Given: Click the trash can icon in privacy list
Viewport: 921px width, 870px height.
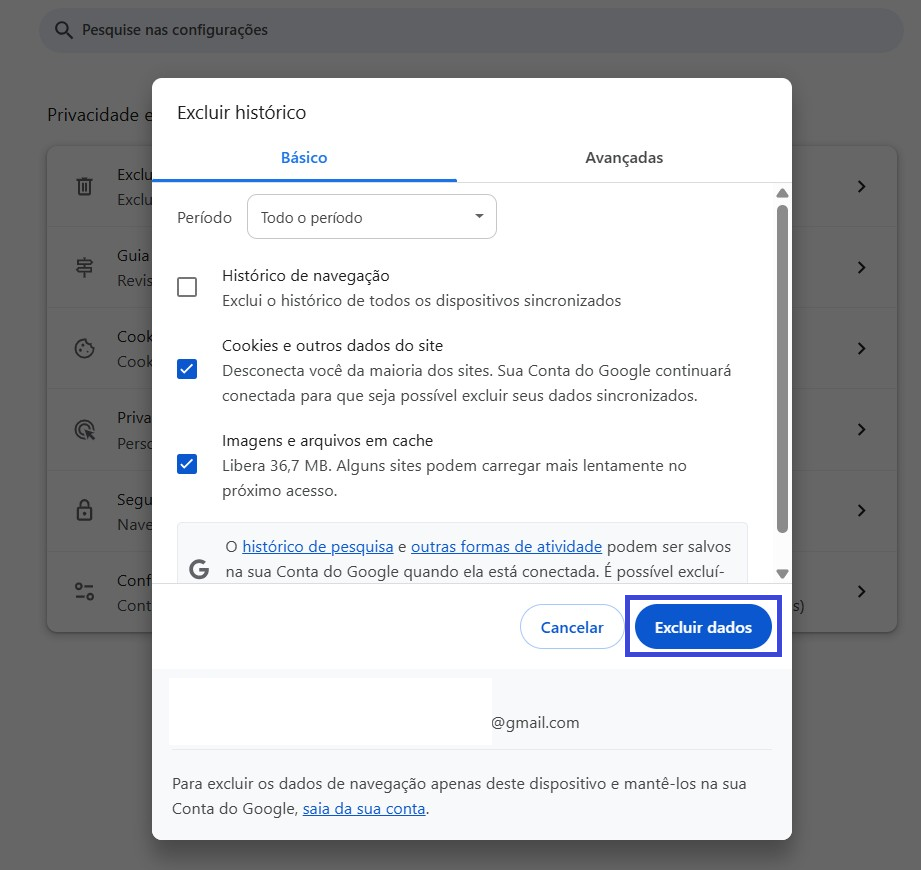Looking at the screenshot, I should [85, 187].
